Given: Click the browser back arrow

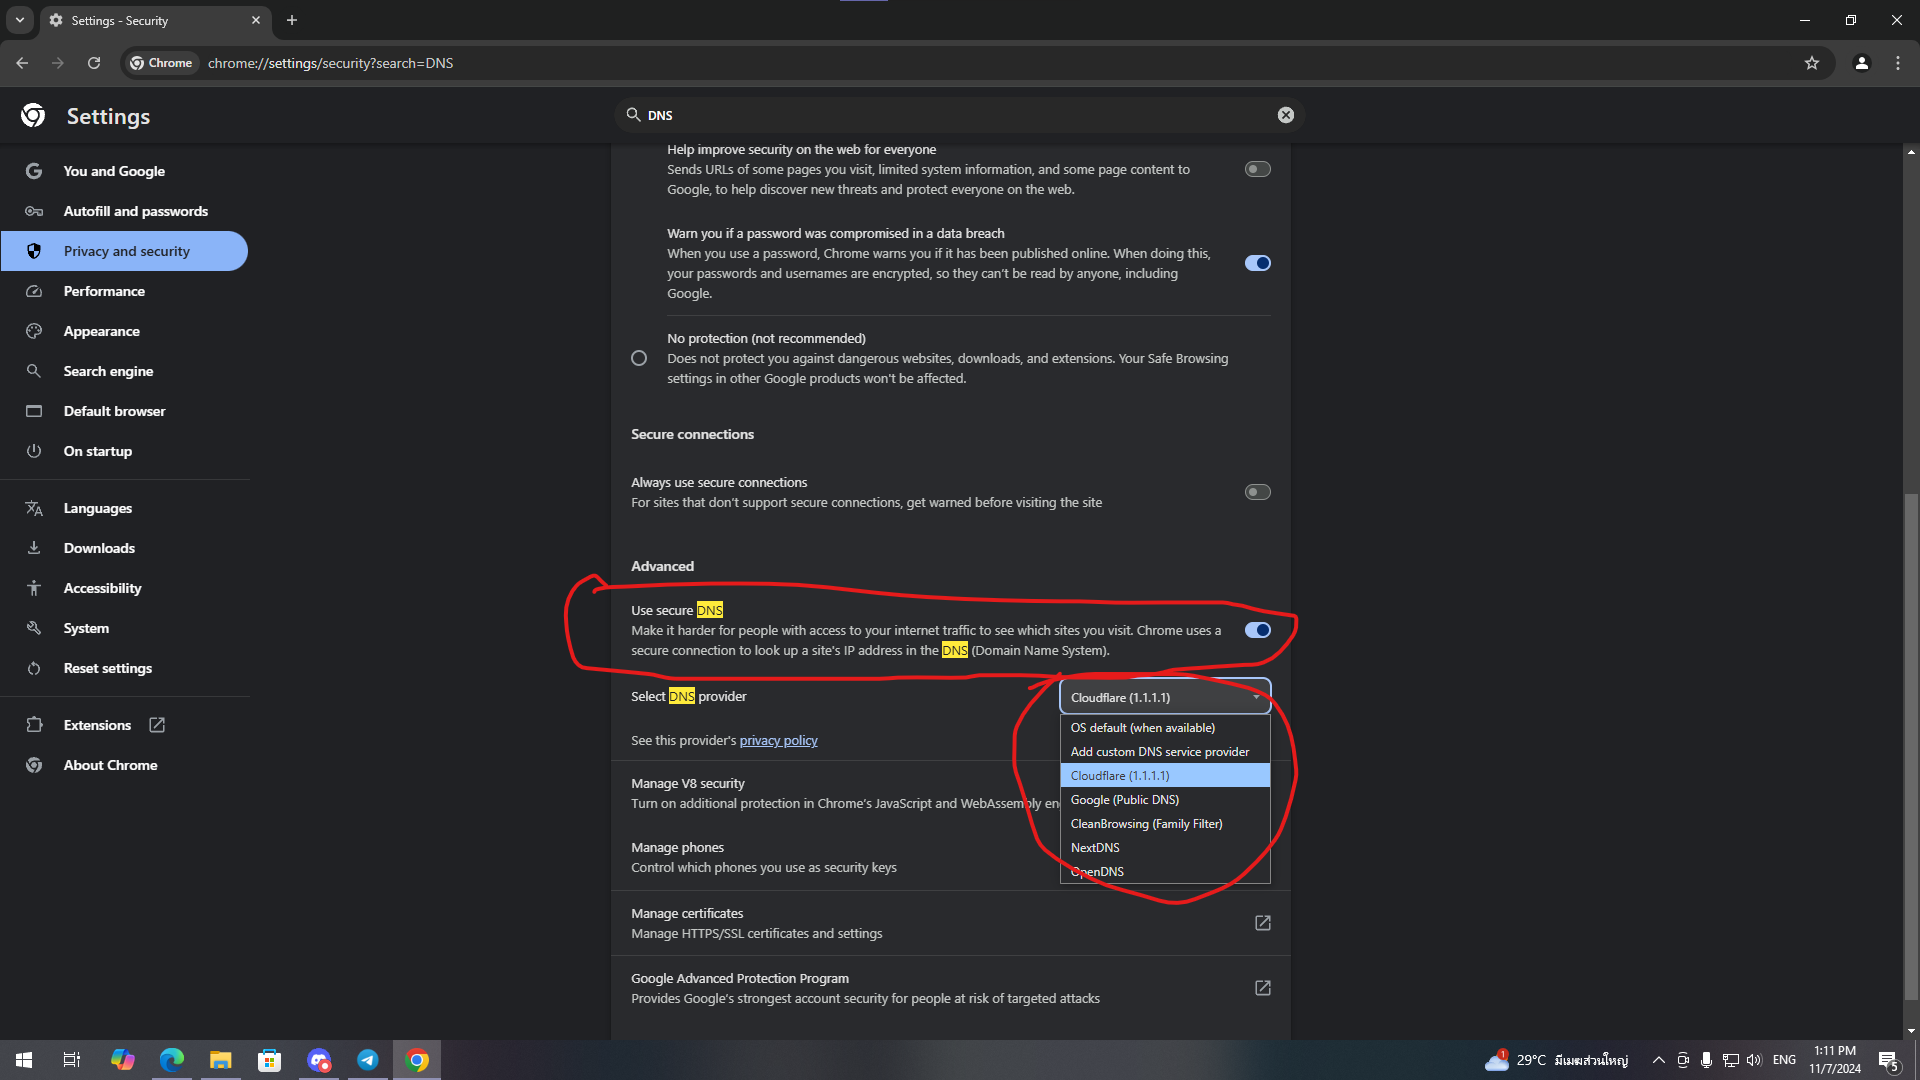Looking at the screenshot, I should (x=22, y=63).
